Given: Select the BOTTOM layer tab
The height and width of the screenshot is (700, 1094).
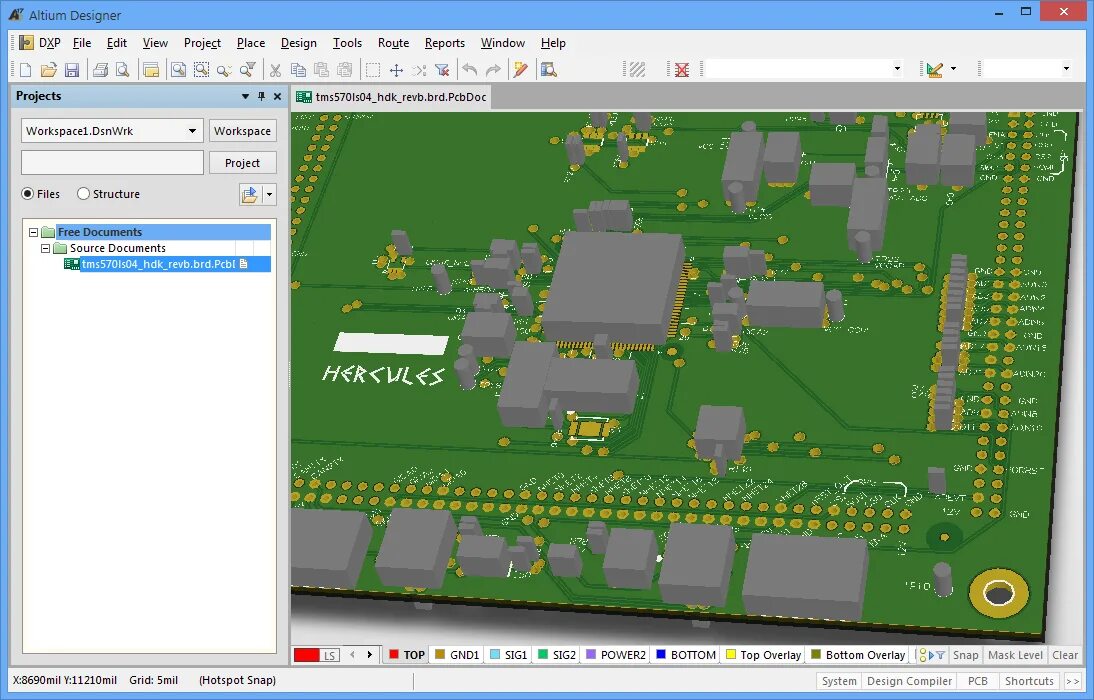Looking at the screenshot, I should click(x=686, y=655).
